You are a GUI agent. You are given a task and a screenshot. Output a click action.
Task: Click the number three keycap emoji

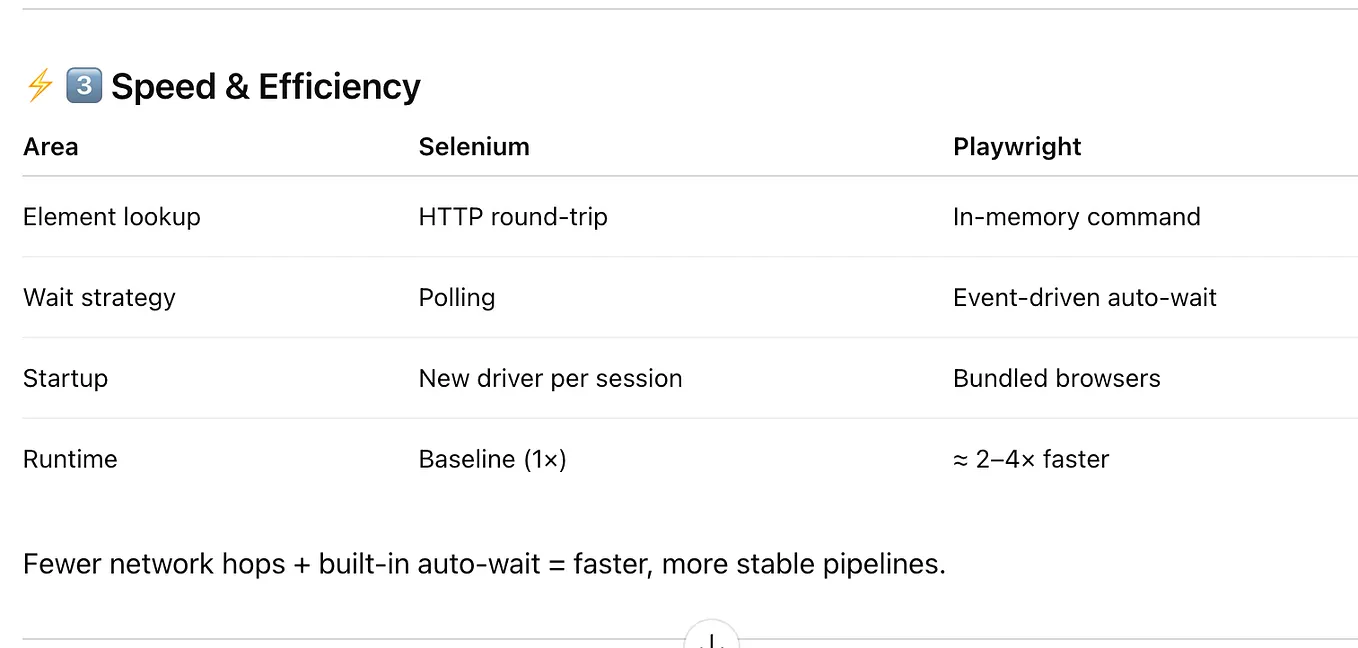tap(83, 86)
